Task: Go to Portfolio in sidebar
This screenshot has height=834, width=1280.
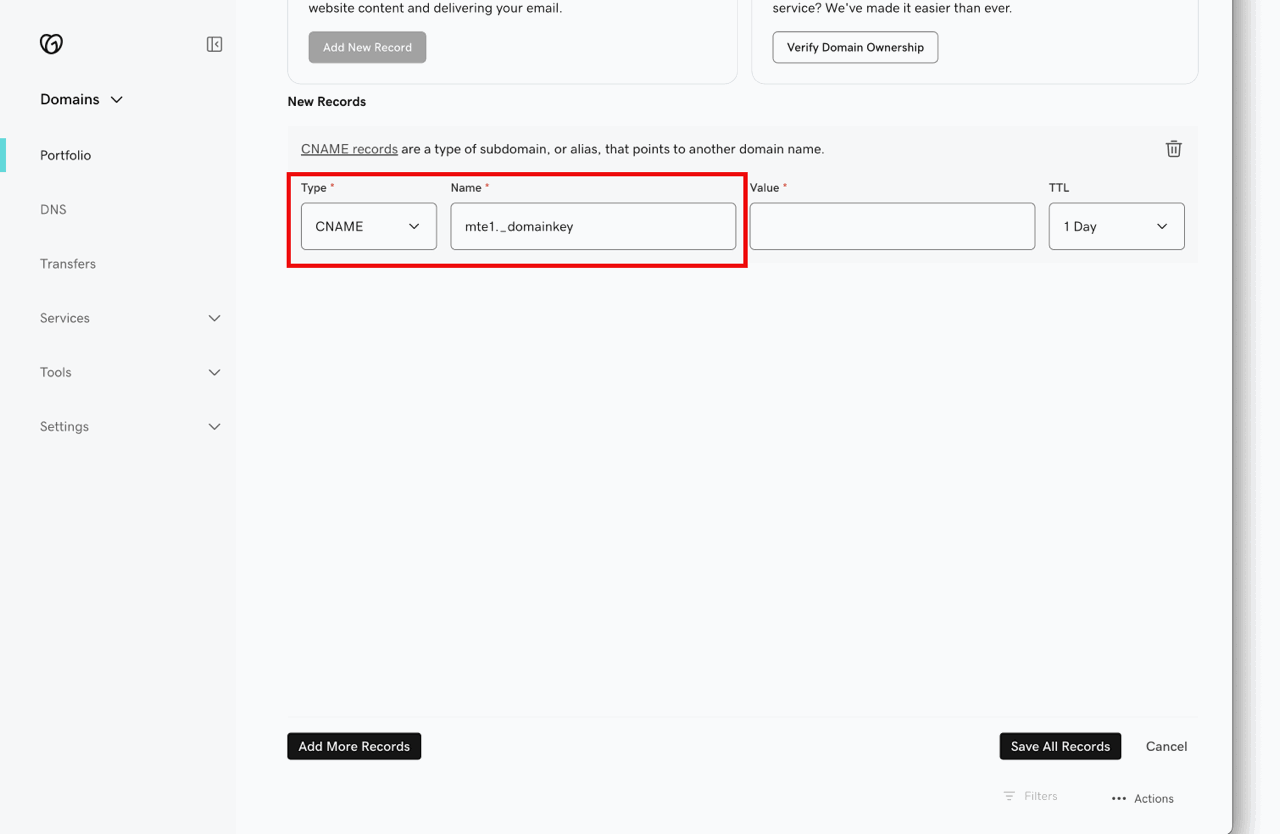Action: pyautogui.click(x=66, y=155)
